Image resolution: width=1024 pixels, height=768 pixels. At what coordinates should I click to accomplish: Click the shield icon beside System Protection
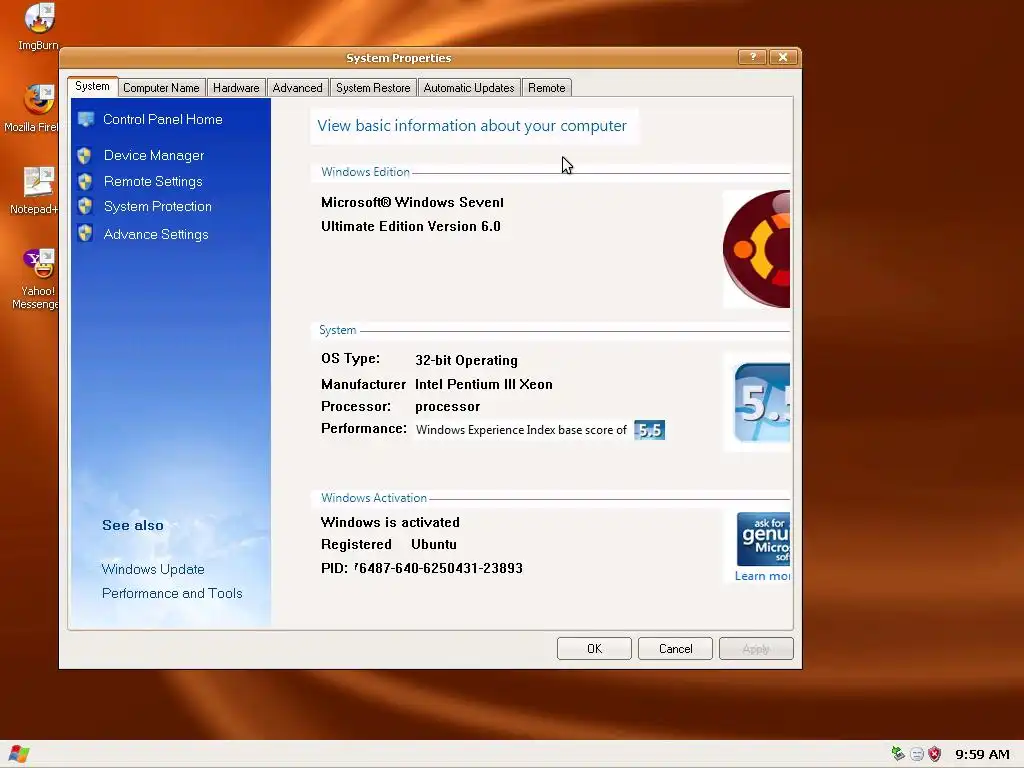tap(85, 206)
